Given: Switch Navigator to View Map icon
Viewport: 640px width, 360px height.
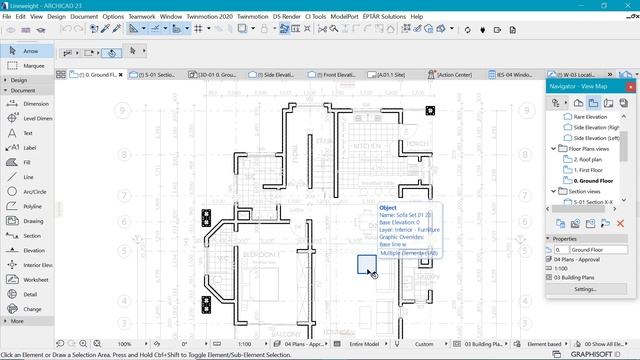Looking at the screenshot, I should click(593, 103).
